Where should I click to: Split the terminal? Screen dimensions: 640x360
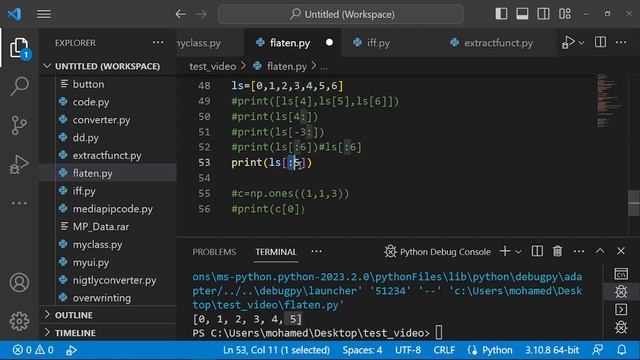537,251
